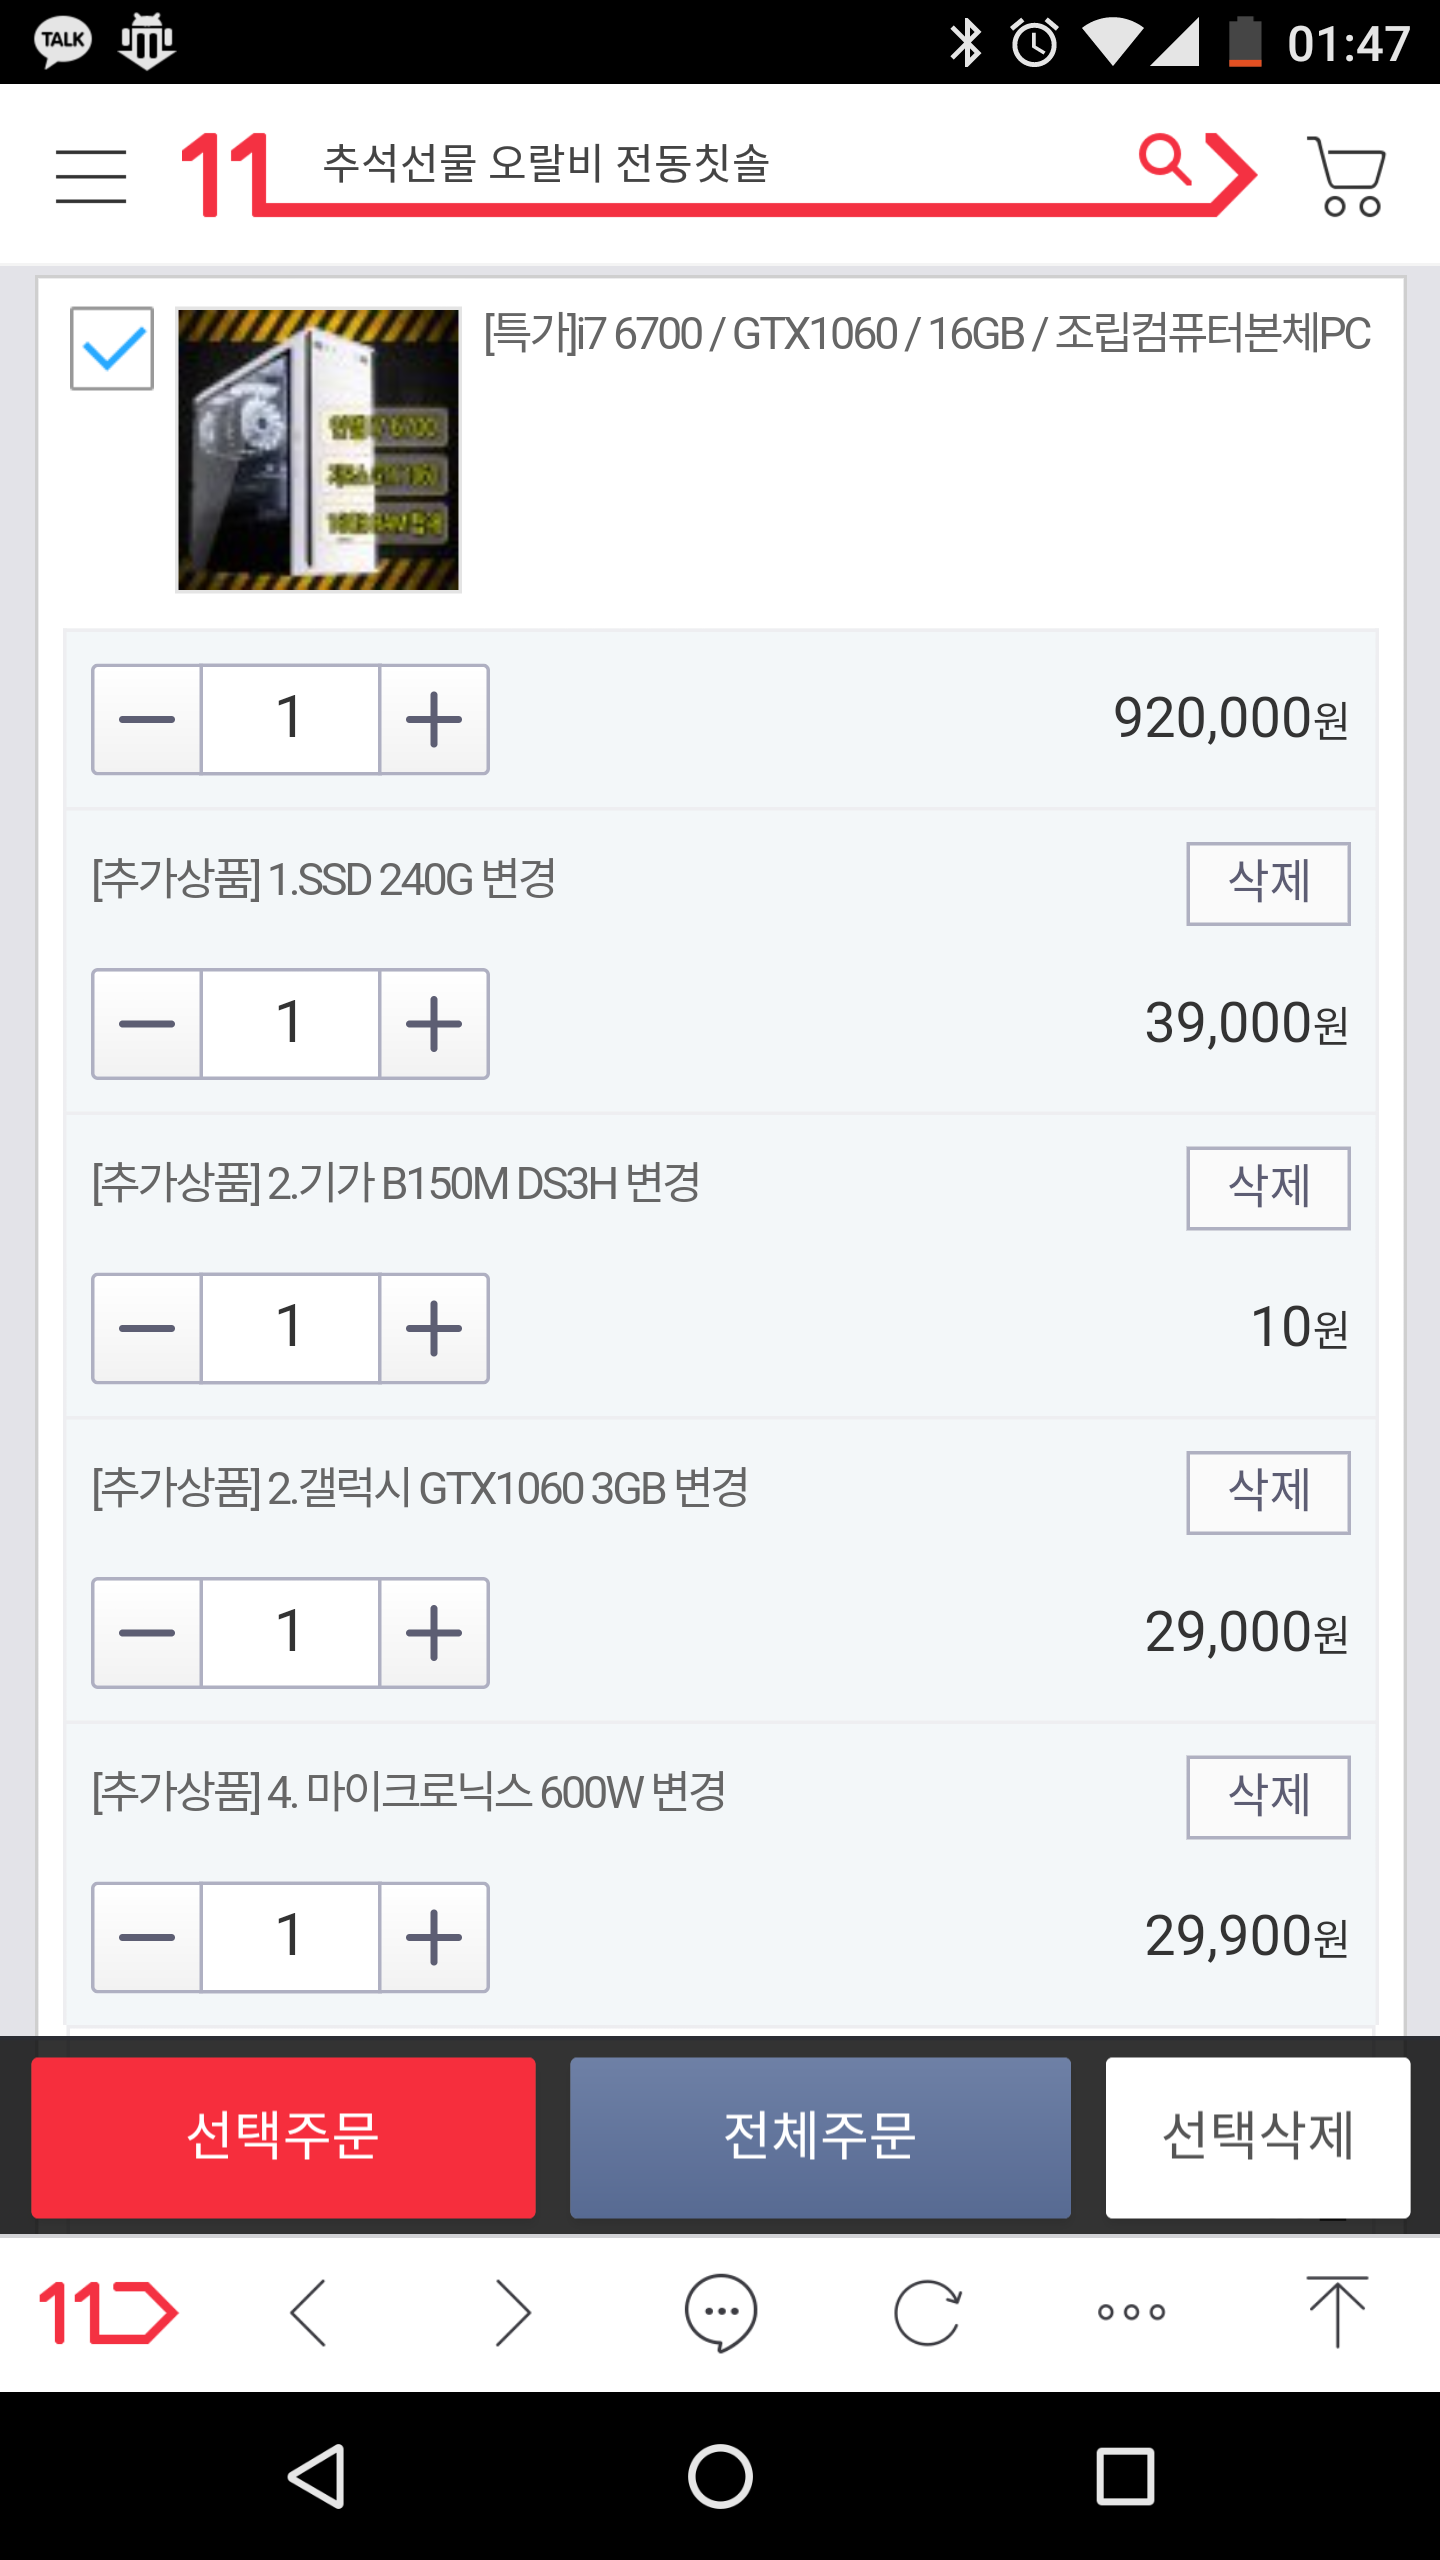The width and height of the screenshot is (1440, 2560).
Task: Tap the red search magnifier icon
Action: click(1166, 160)
